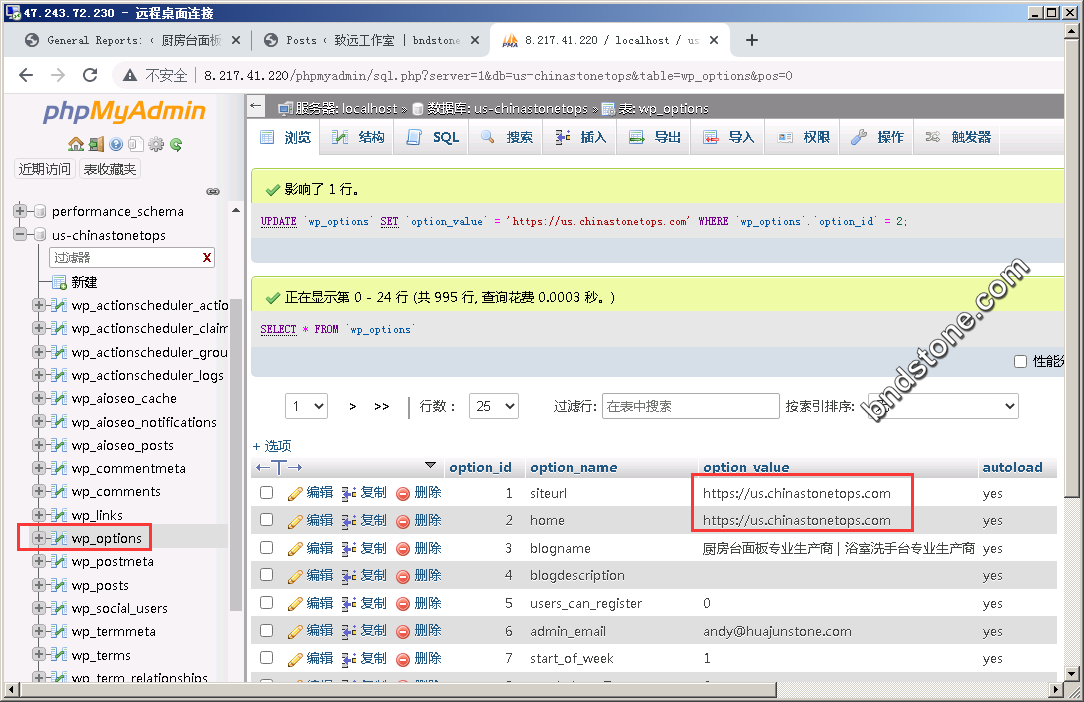Viewport: 1084px width, 702px height.
Task: Tick checkbox for users_can_register row
Action: click(x=266, y=602)
